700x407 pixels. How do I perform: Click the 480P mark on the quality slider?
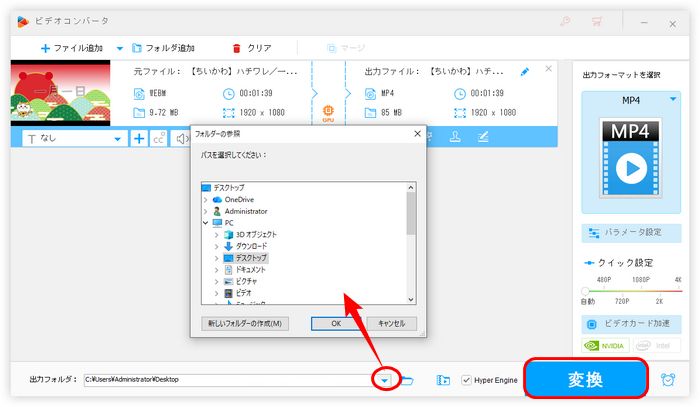click(604, 280)
